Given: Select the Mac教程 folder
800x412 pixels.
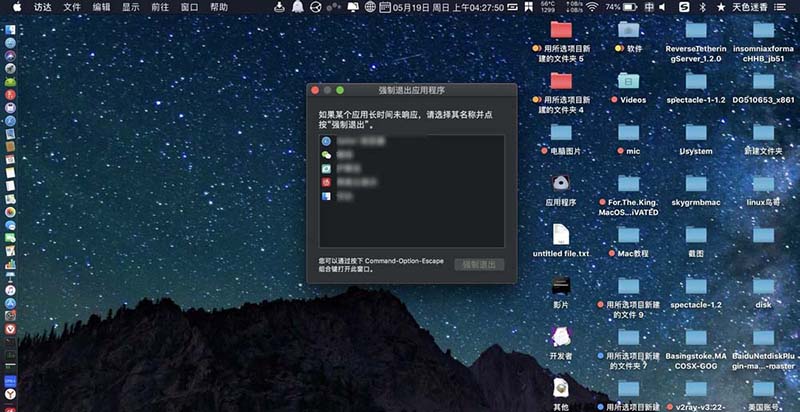Looking at the screenshot, I should click(x=629, y=234).
